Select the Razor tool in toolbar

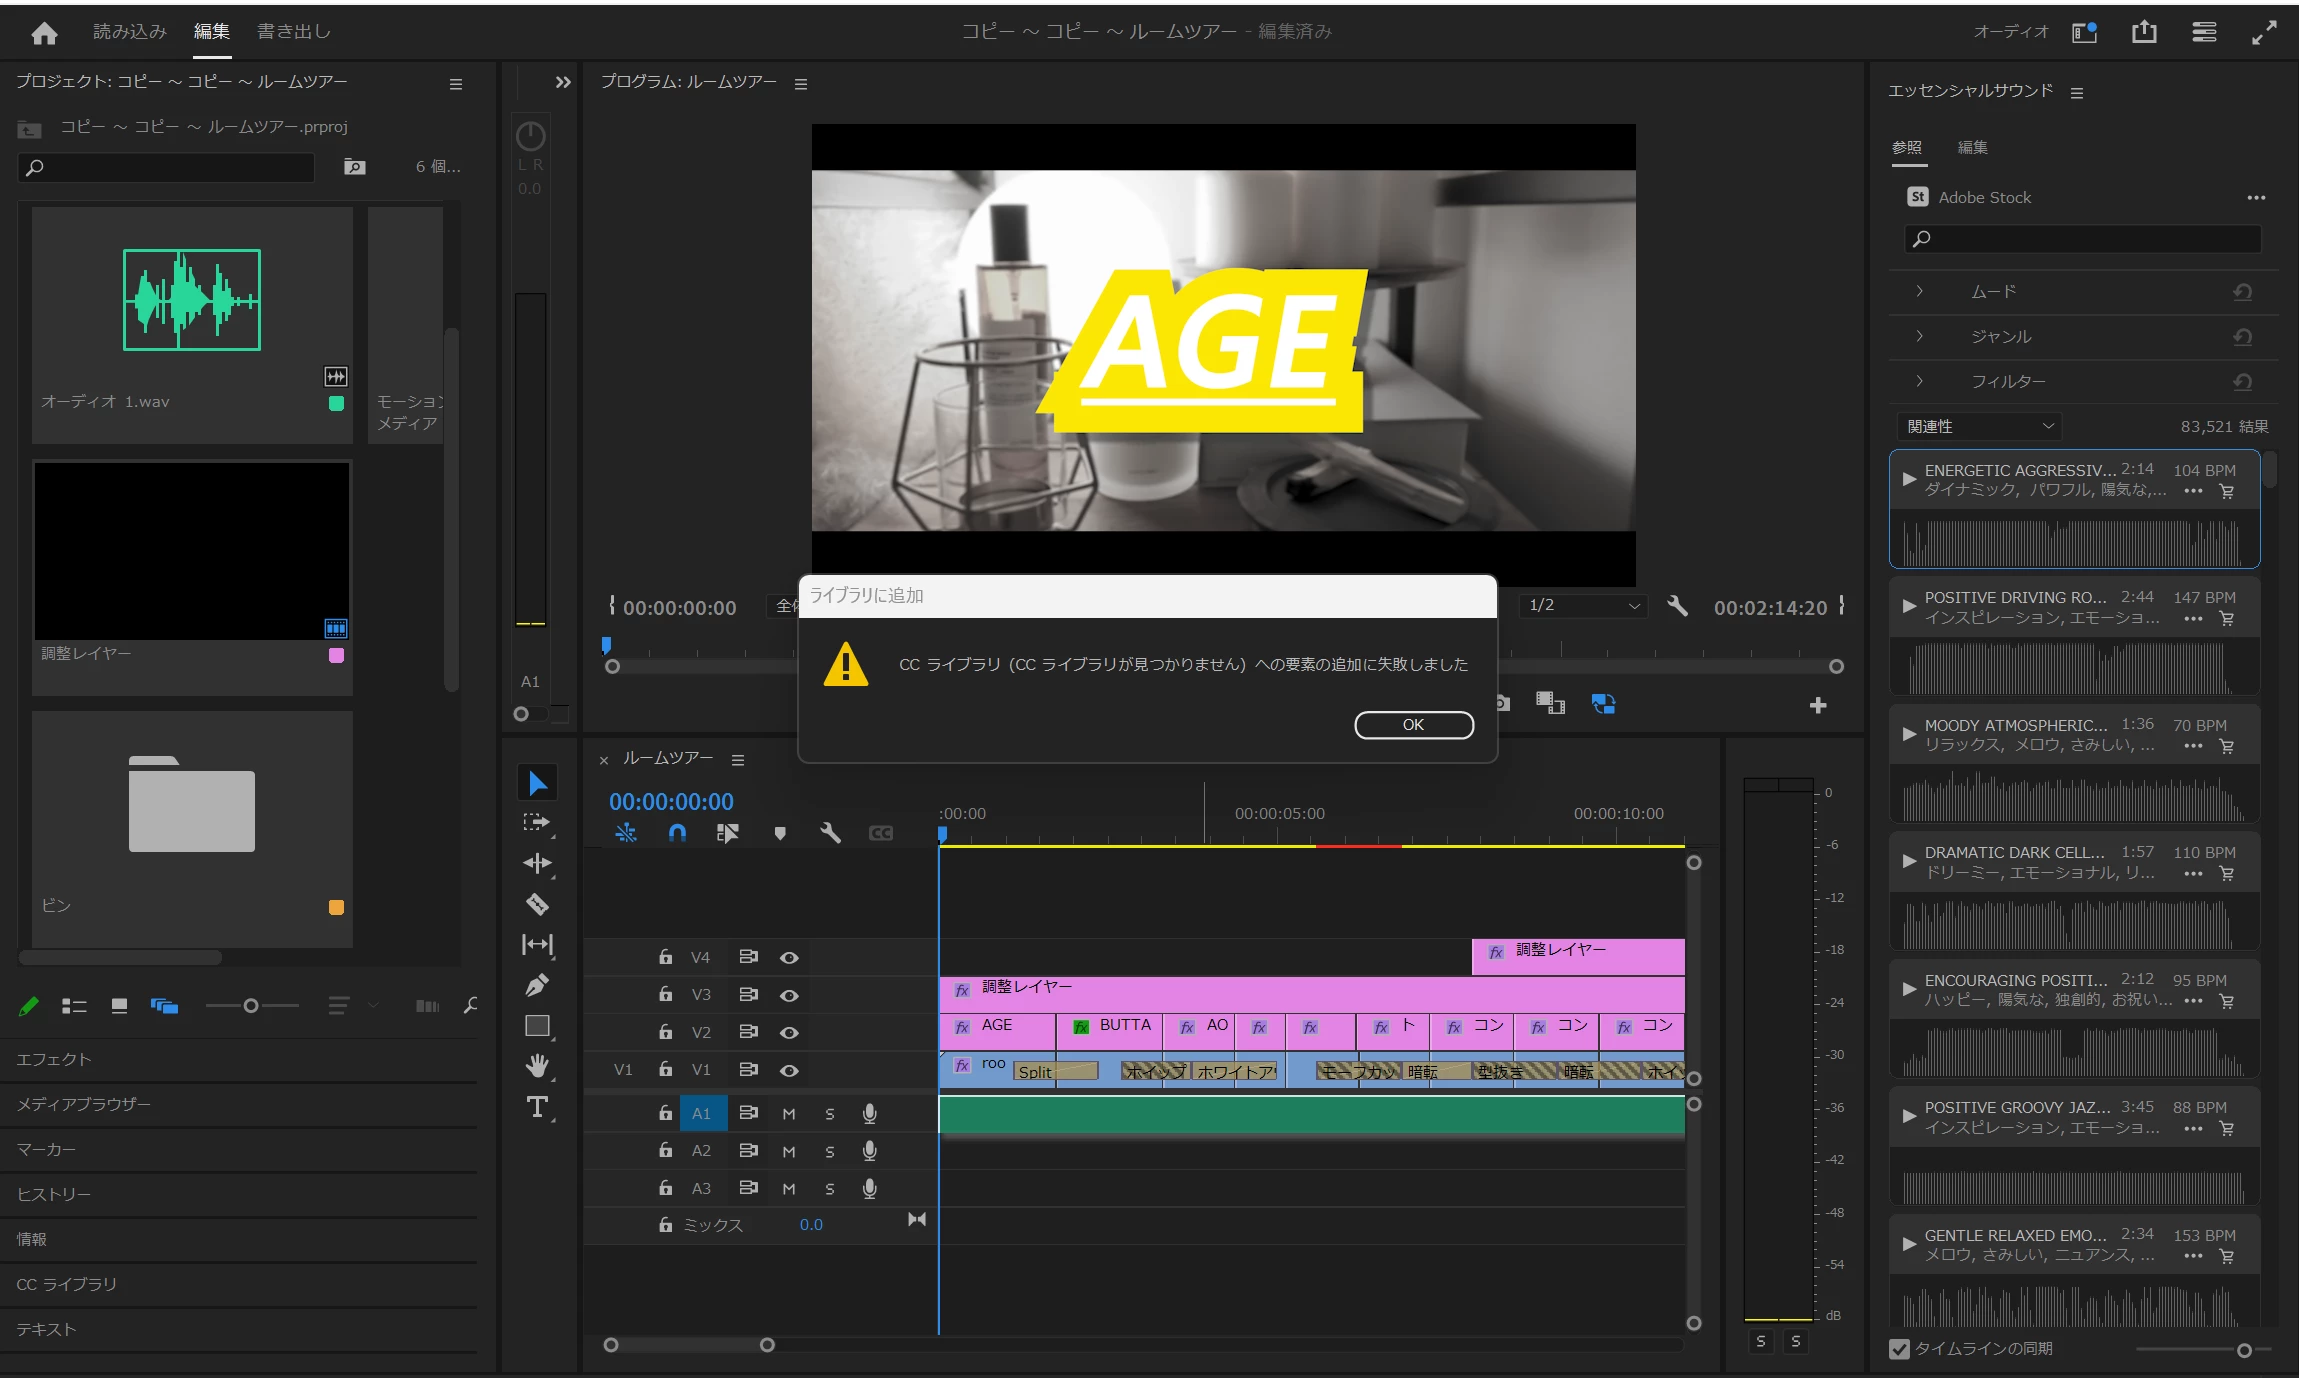coord(537,904)
